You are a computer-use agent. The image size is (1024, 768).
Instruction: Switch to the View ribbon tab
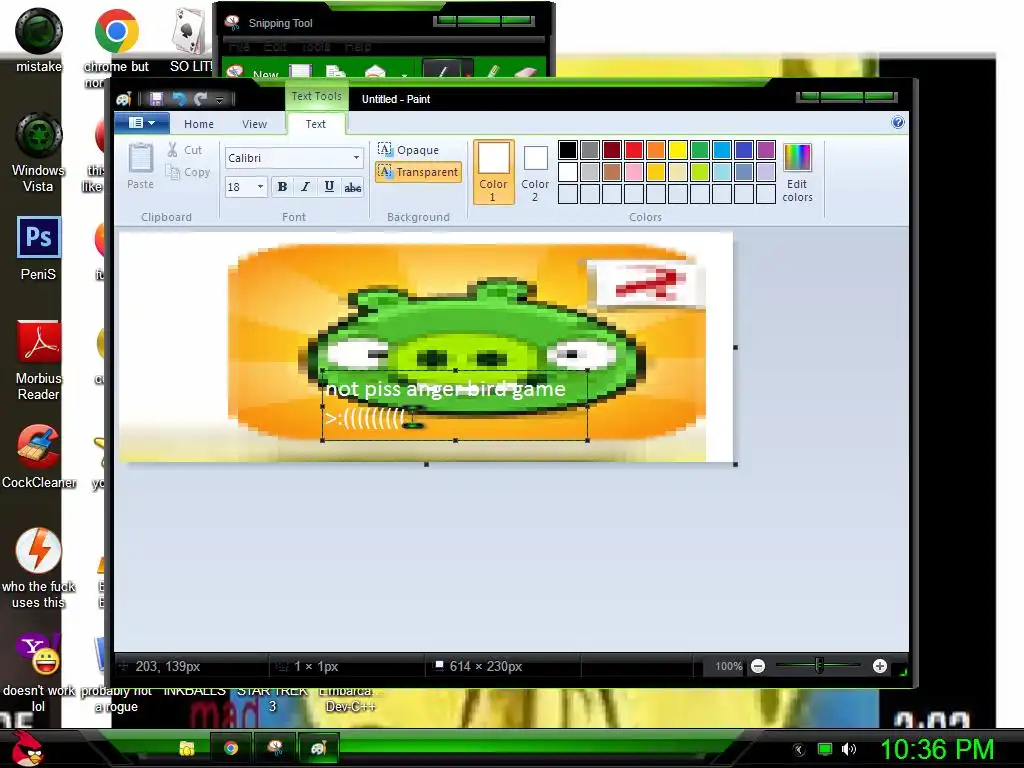click(254, 123)
